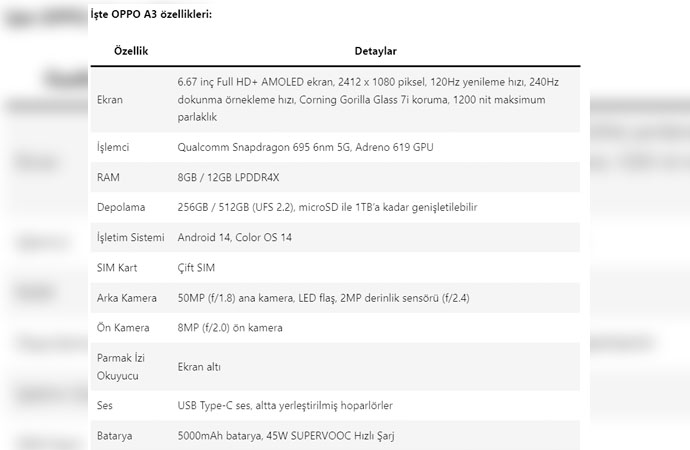Click the 5000mAh batarya details

pos(286,436)
